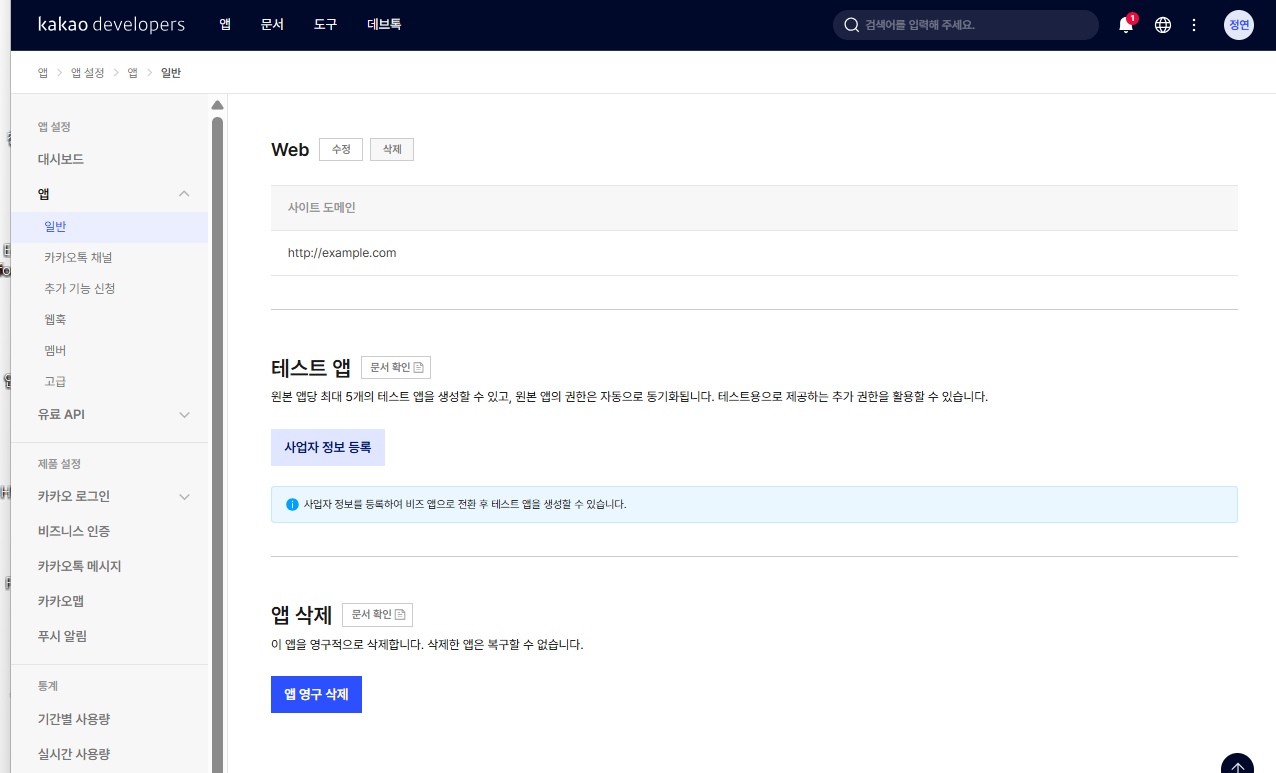Click the Web 수정 button
The image size is (1276, 773).
(x=341, y=149)
